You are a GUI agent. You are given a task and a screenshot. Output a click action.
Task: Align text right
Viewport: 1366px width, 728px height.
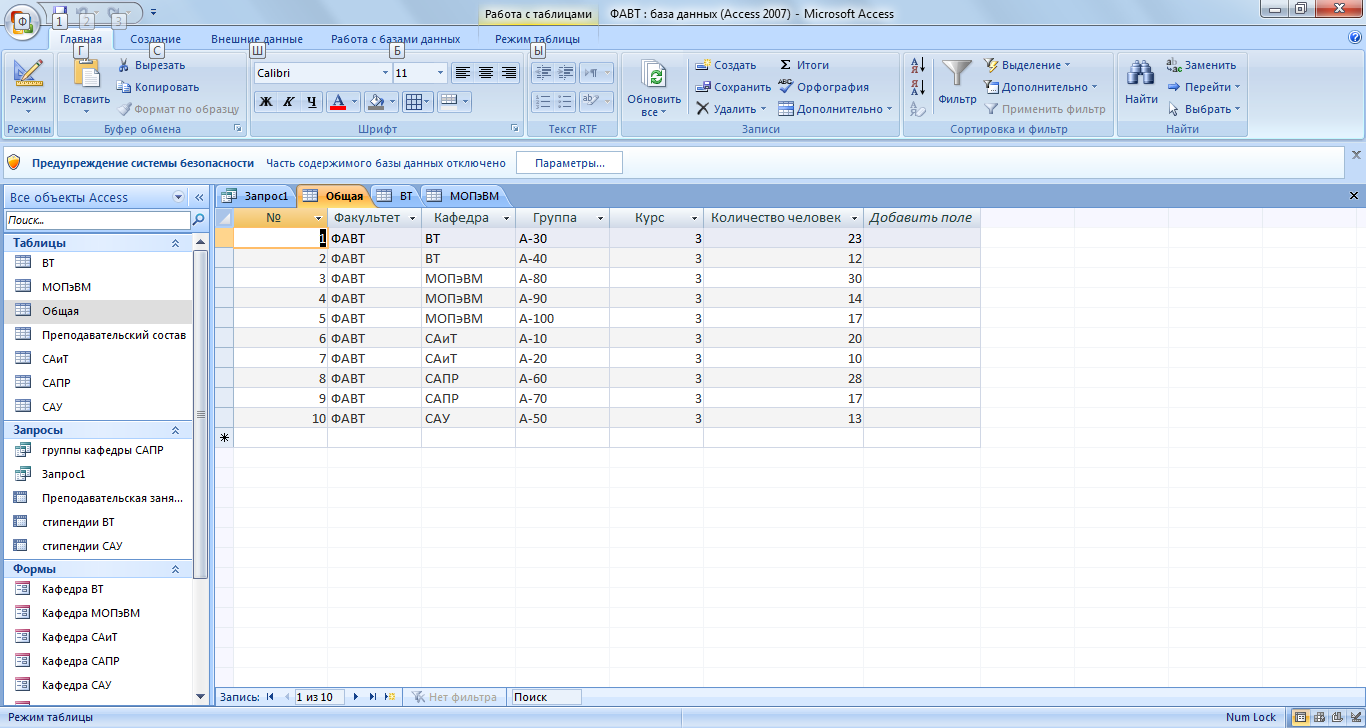pyautogui.click(x=509, y=72)
